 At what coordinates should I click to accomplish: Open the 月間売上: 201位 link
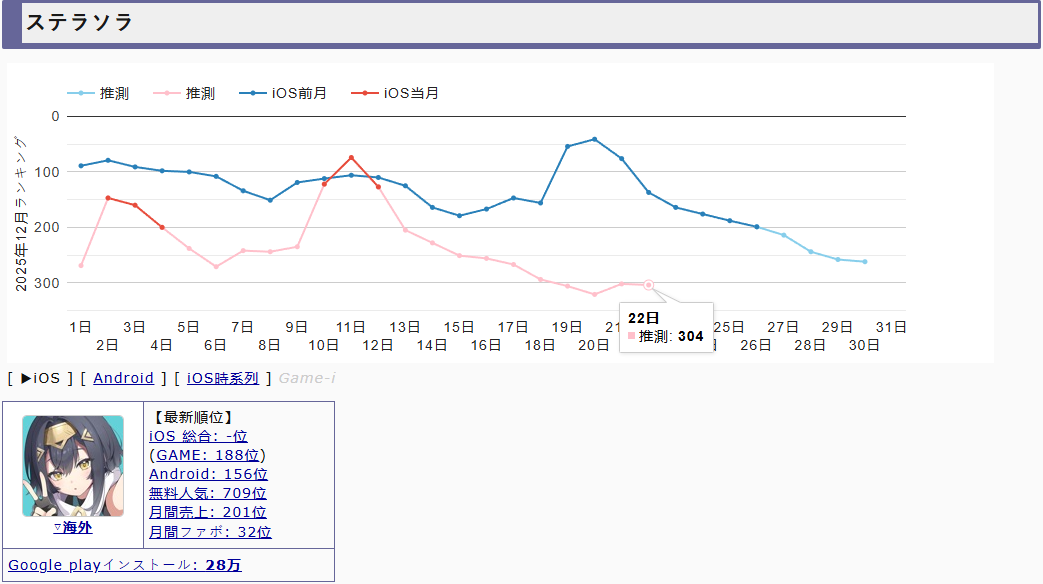point(208,512)
